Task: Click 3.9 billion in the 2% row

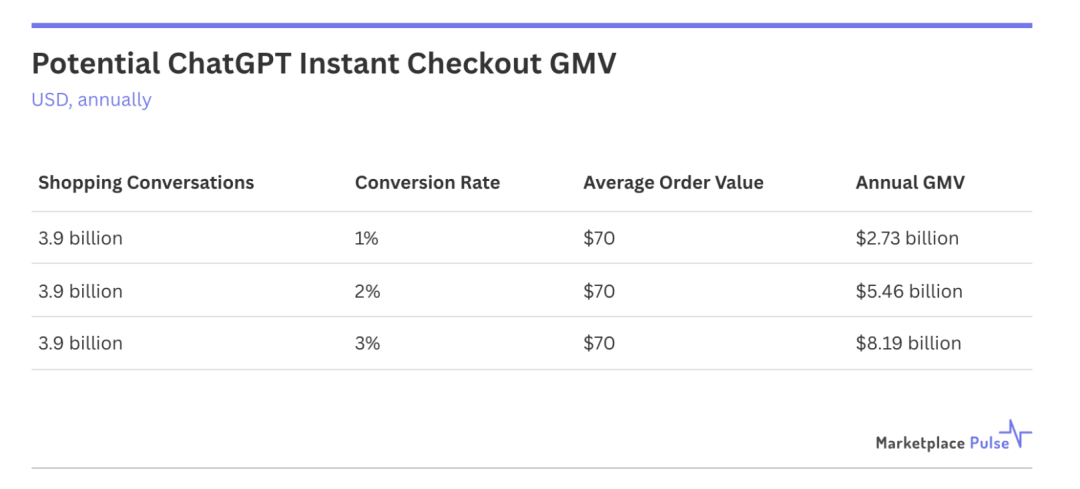Action: (80, 291)
